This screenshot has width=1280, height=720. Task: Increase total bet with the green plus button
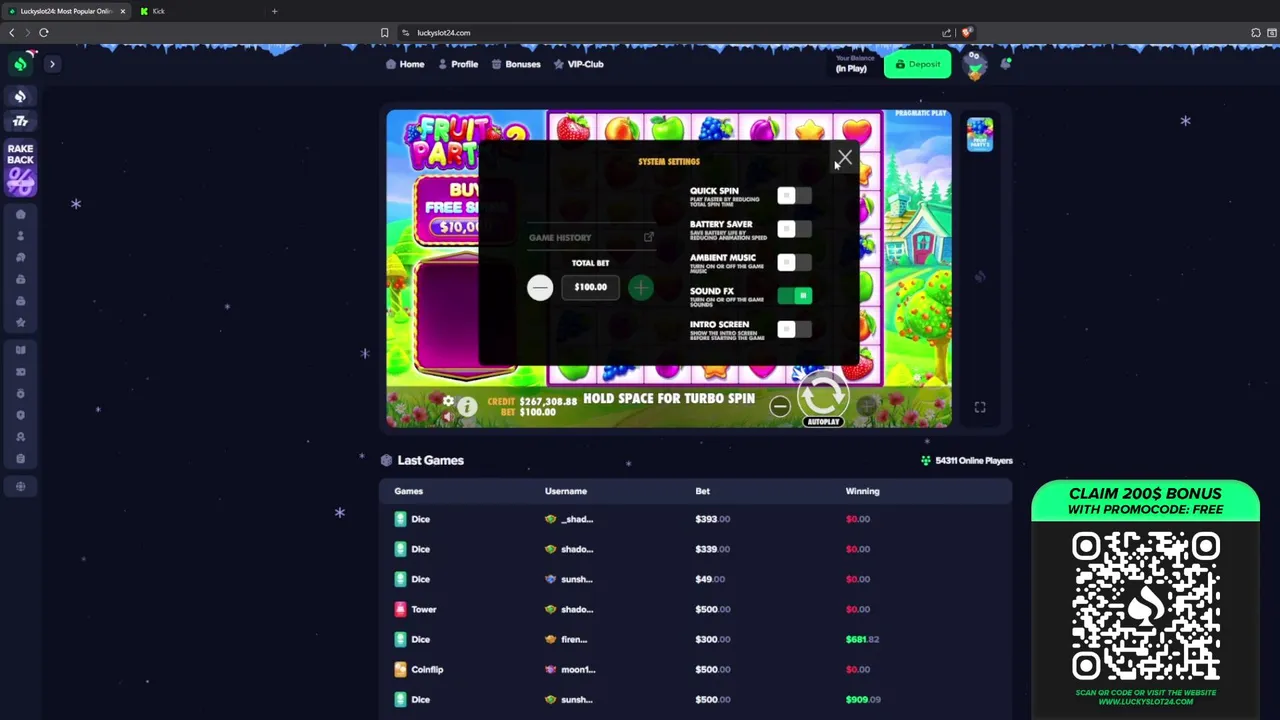pyautogui.click(x=641, y=288)
